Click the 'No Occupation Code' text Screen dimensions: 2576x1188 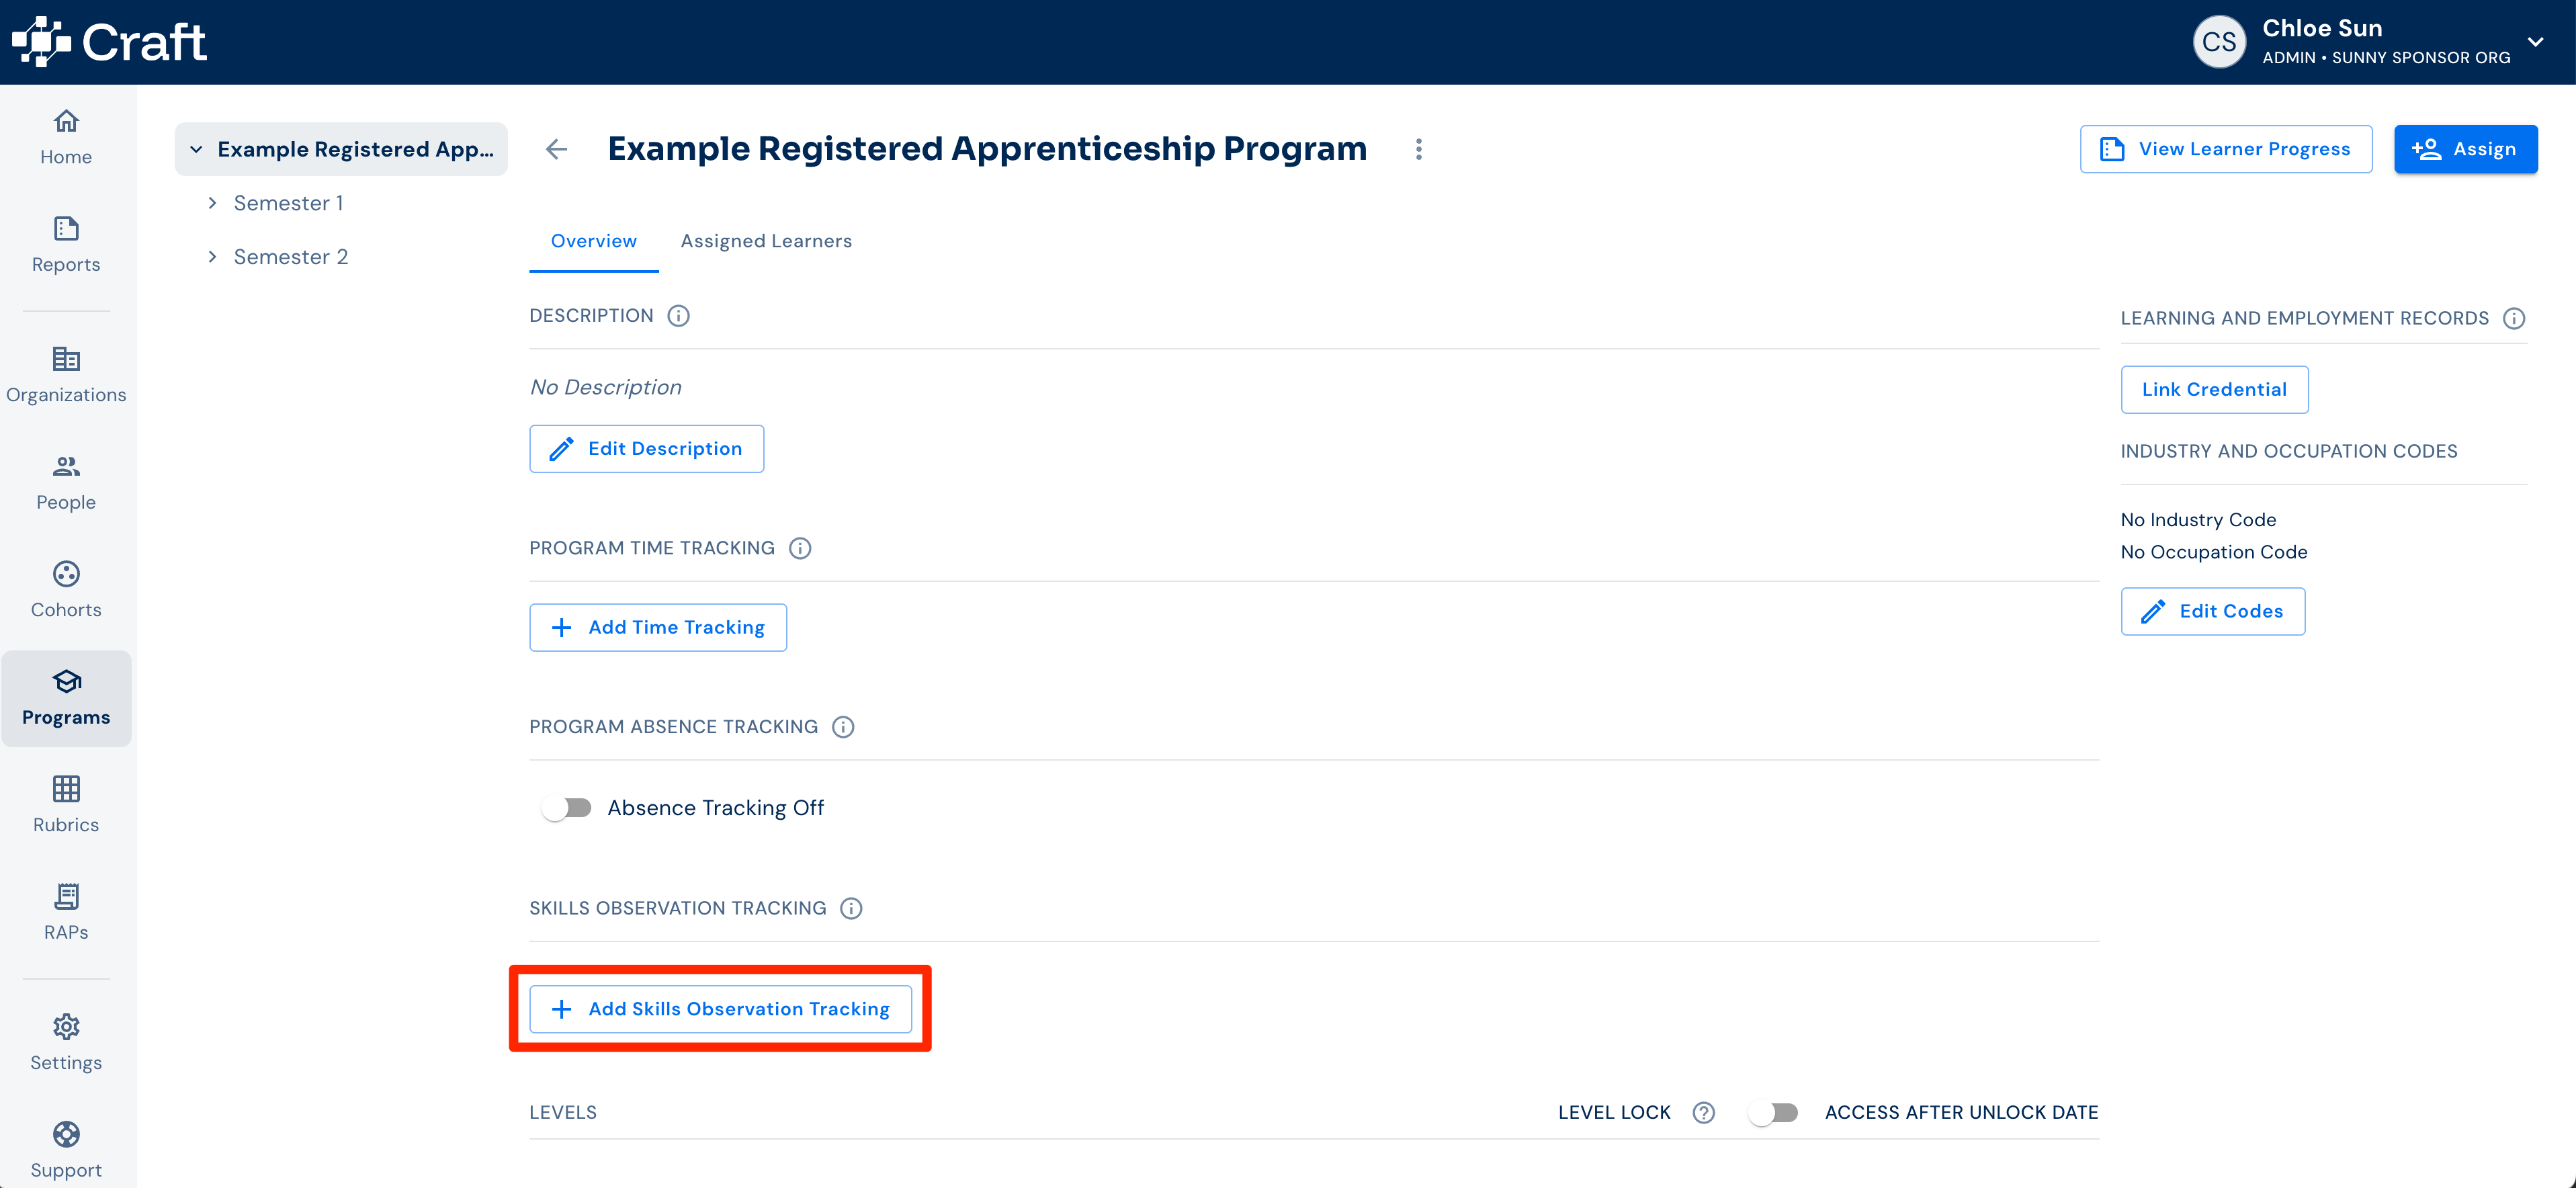click(x=2214, y=552)
